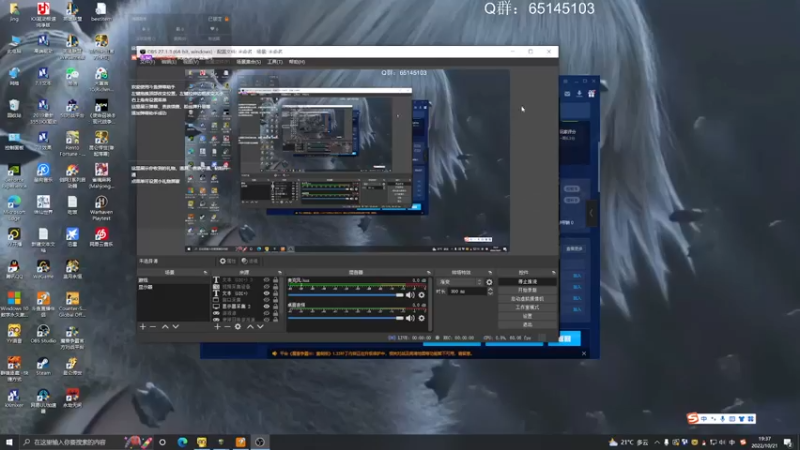Open the scene transition type dropdown
Image resolution: width=800 pixels, height=450 pixels.
coord(459,282)
